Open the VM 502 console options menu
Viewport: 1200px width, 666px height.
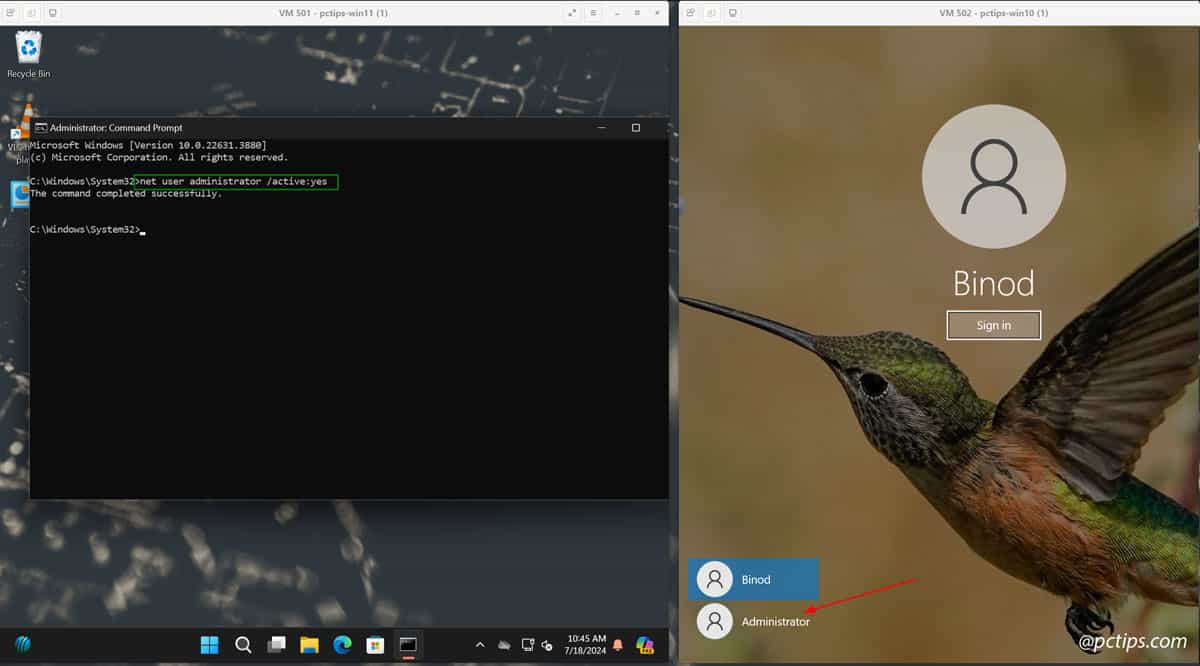(x=690, y=12)
